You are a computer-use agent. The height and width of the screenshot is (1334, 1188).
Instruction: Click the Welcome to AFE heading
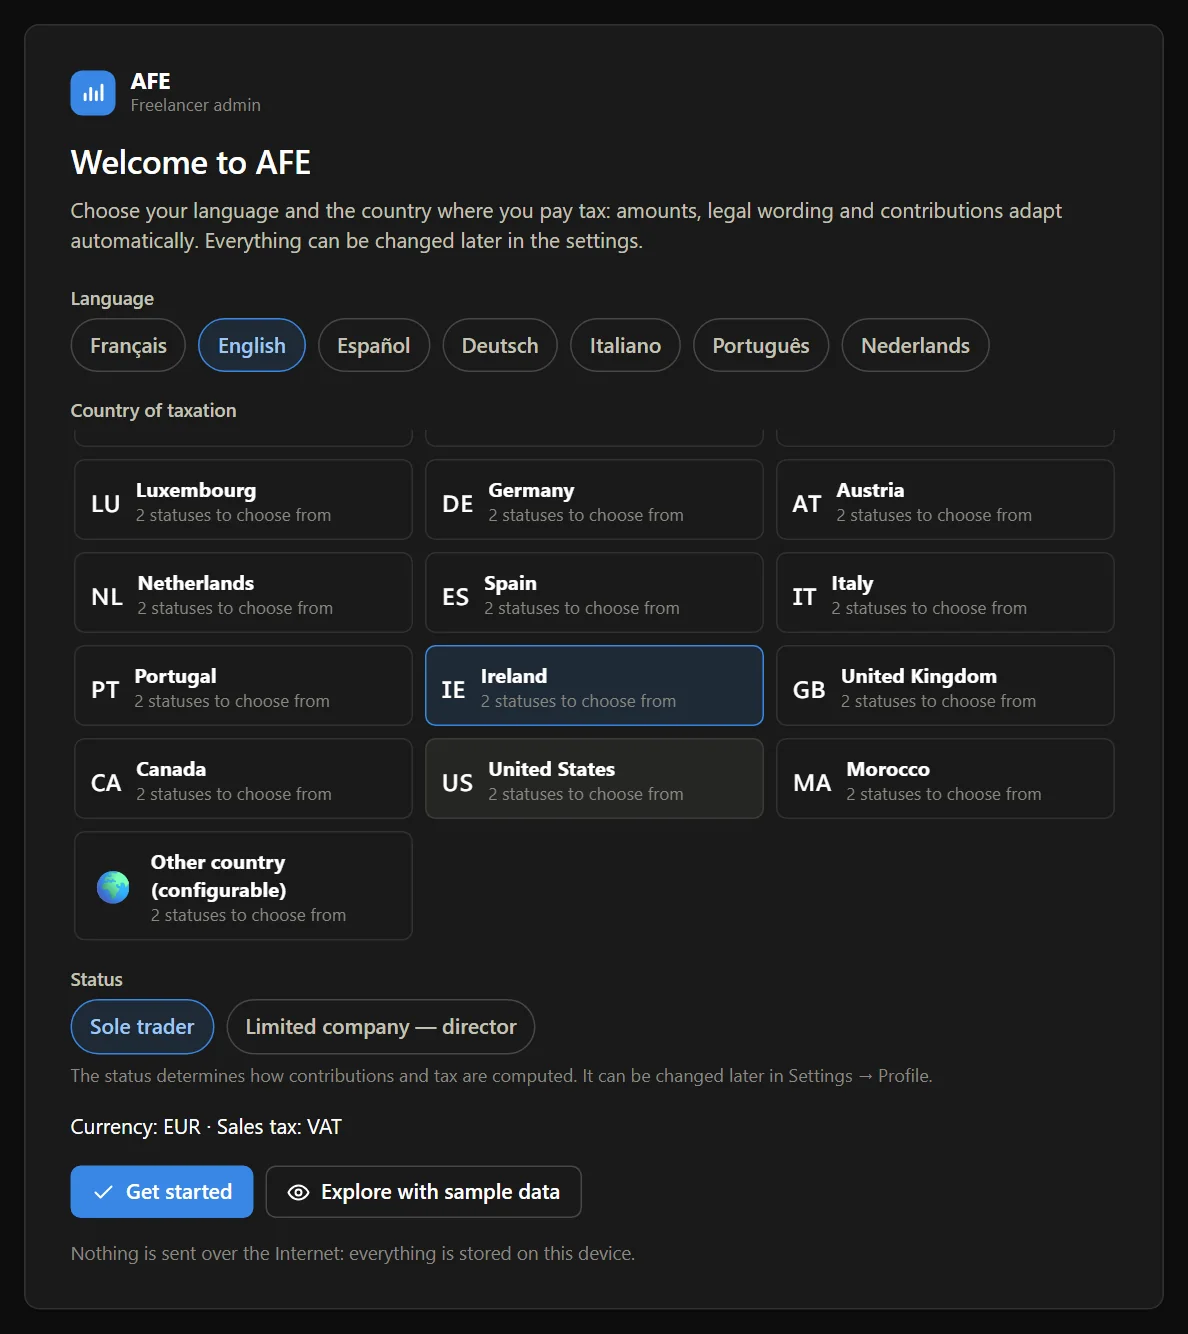pyautogui.click(x=191, y=162)
